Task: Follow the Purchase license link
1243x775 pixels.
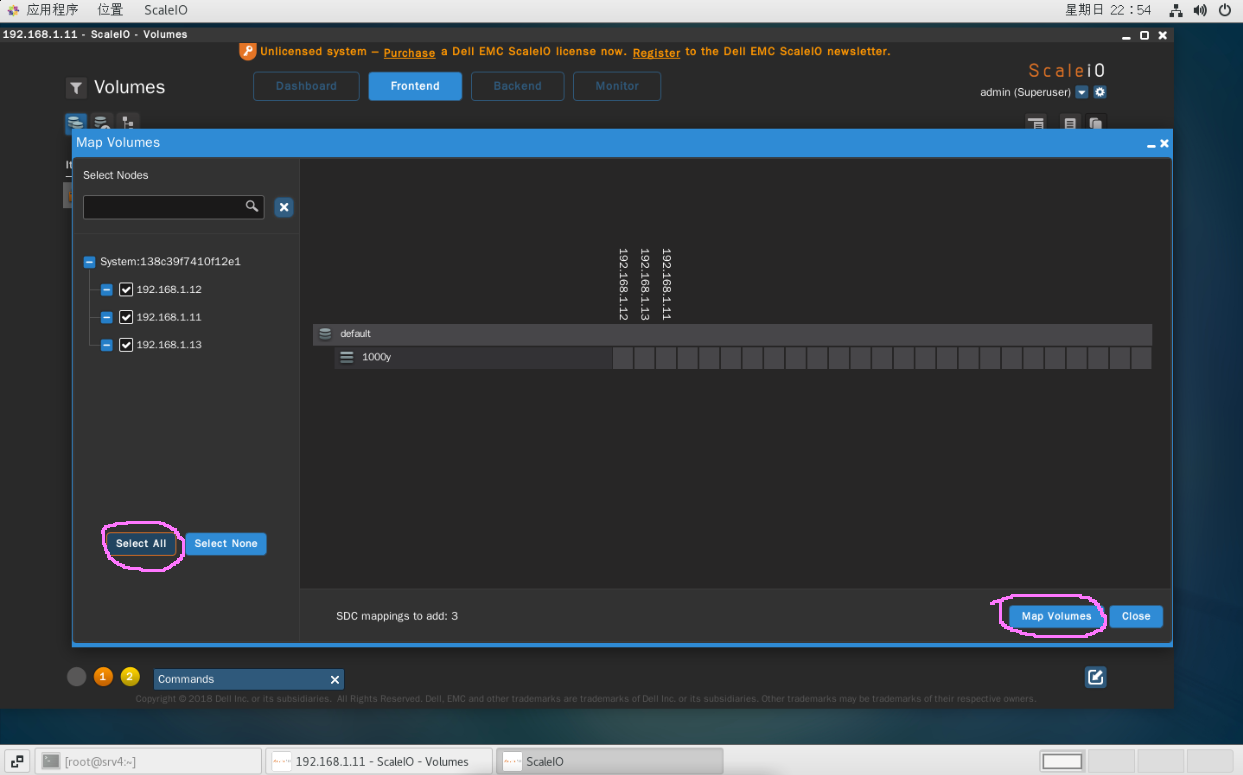Action: tap(409, 52)
